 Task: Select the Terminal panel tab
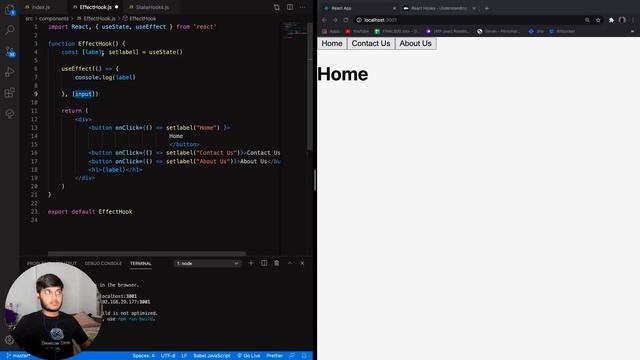pyautogui.click(x=141, y=264)
